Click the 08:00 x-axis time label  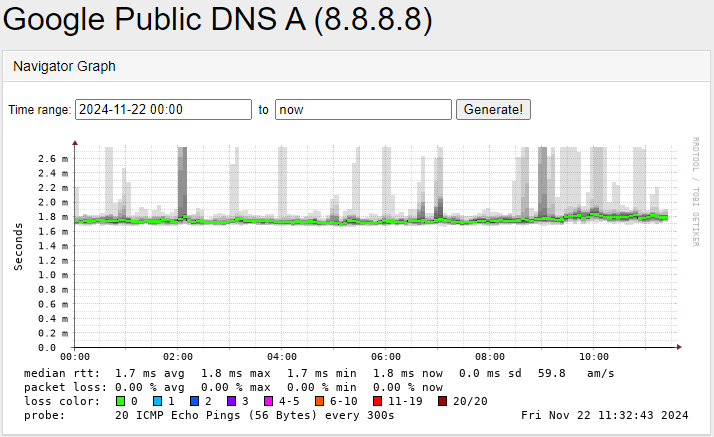click(x=490, y=357)
